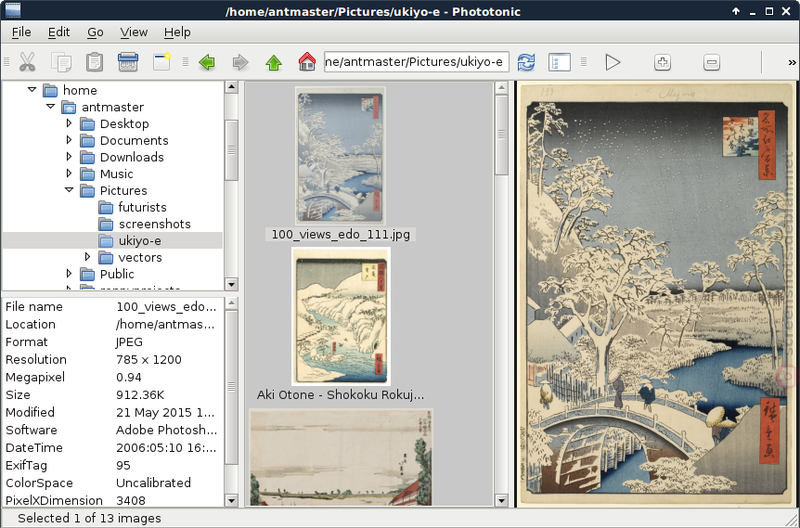Screen dimensions: 800x528
Task: Click the Software value Adobe Photosh...
Action: (166, 430)
